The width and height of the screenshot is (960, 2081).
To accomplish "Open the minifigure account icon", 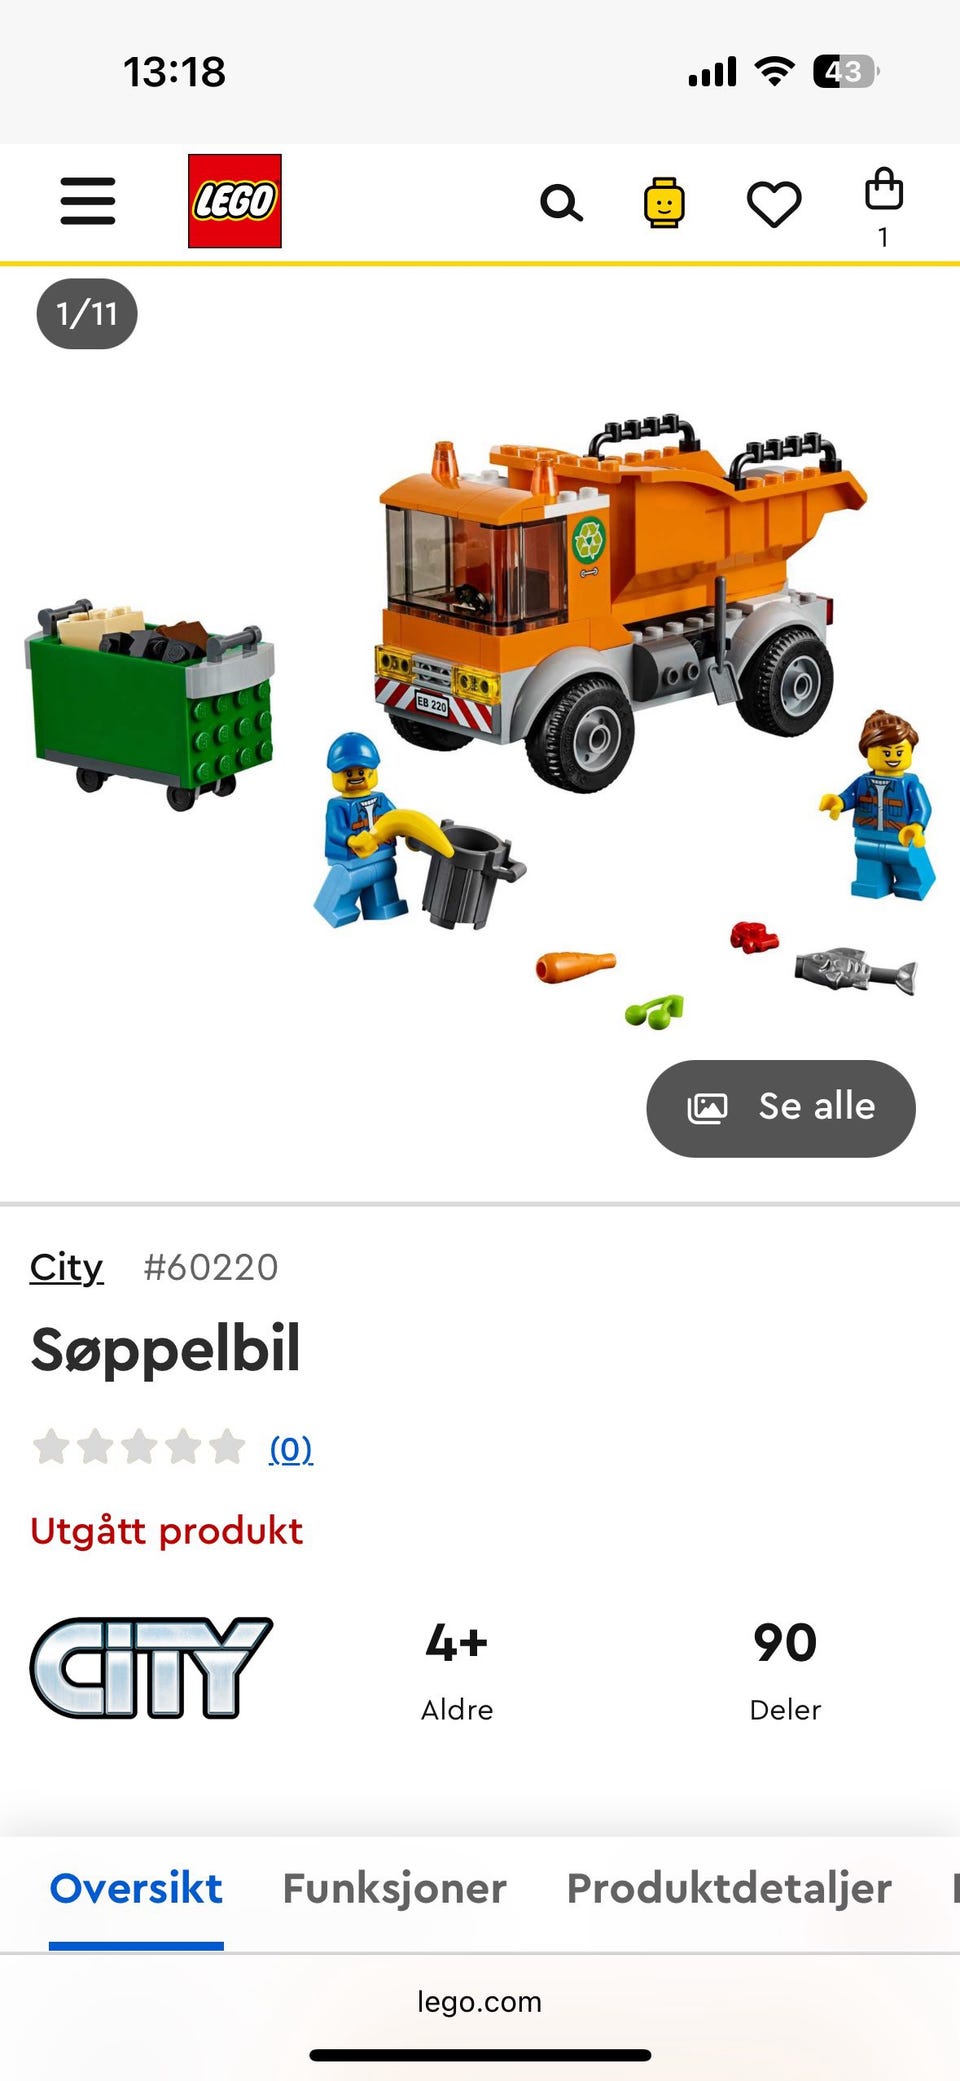I will click(x=664, y=203).
